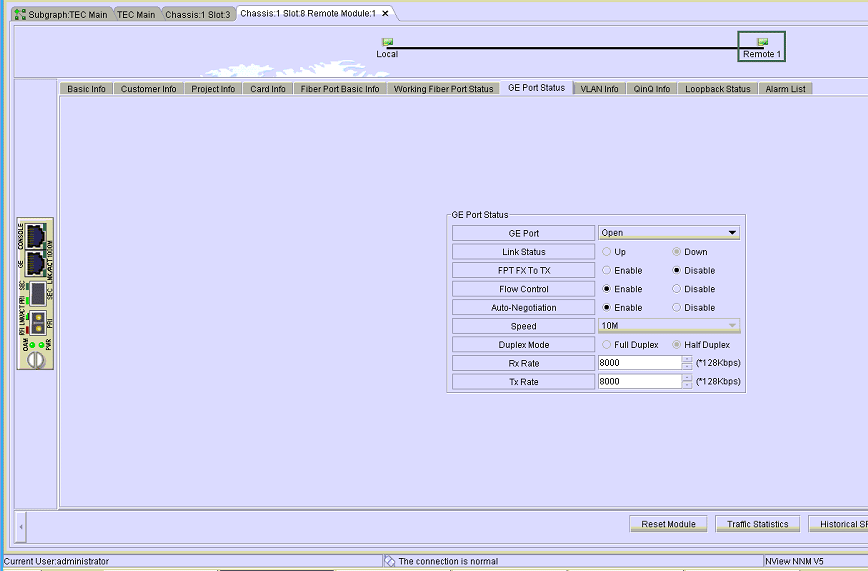Open the Customer Info tab
Image resolution: width=868 pixels, height=571 pixels.
pos(148,89)
